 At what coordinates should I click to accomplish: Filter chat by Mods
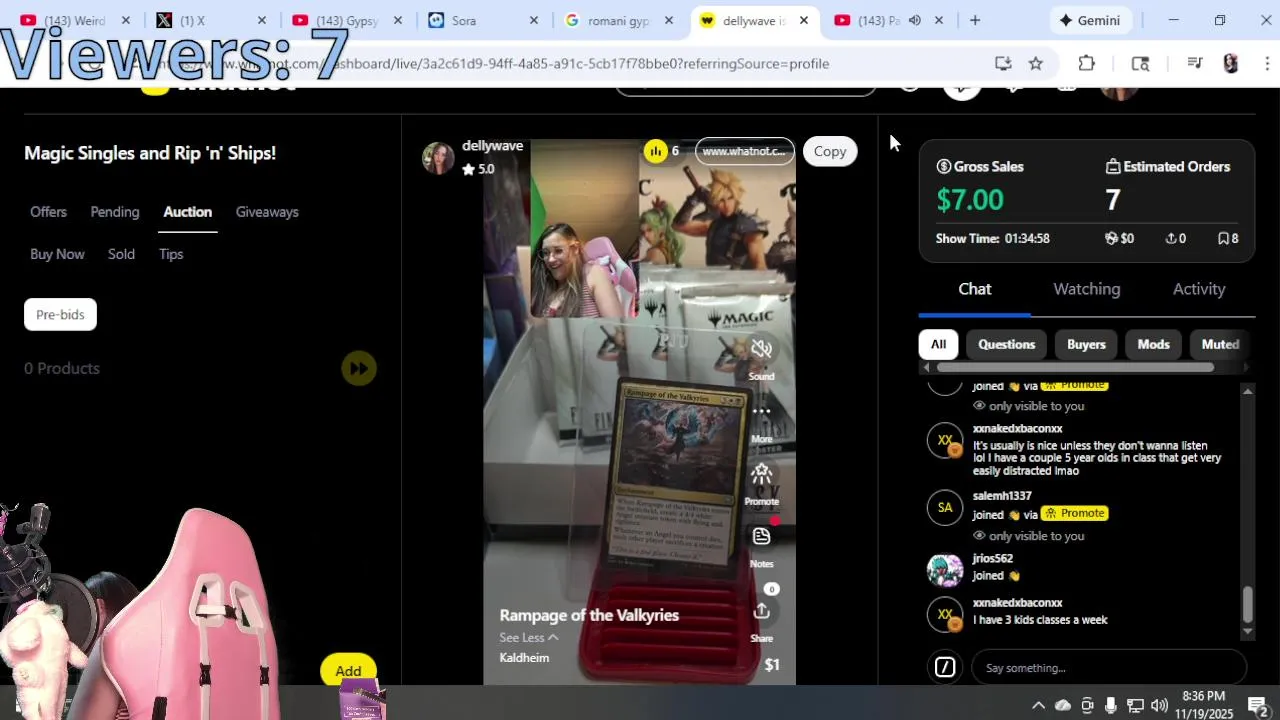1153,344
